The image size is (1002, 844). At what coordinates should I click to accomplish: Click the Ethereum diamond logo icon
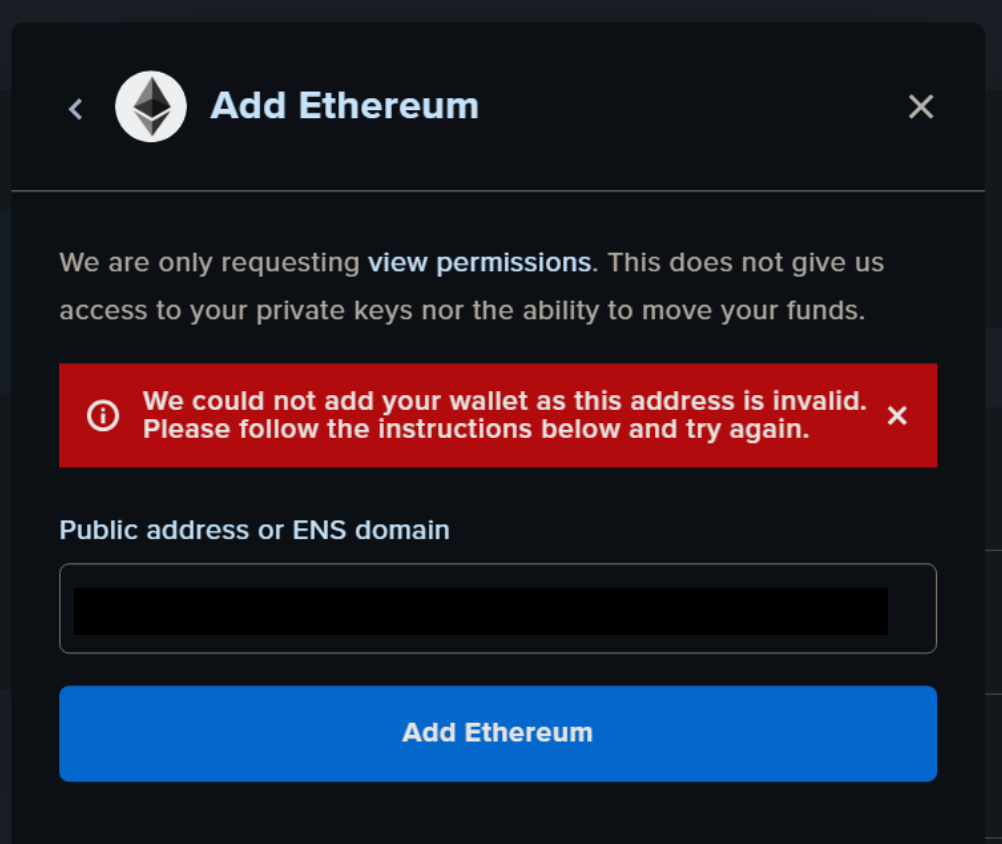(151, 107)
